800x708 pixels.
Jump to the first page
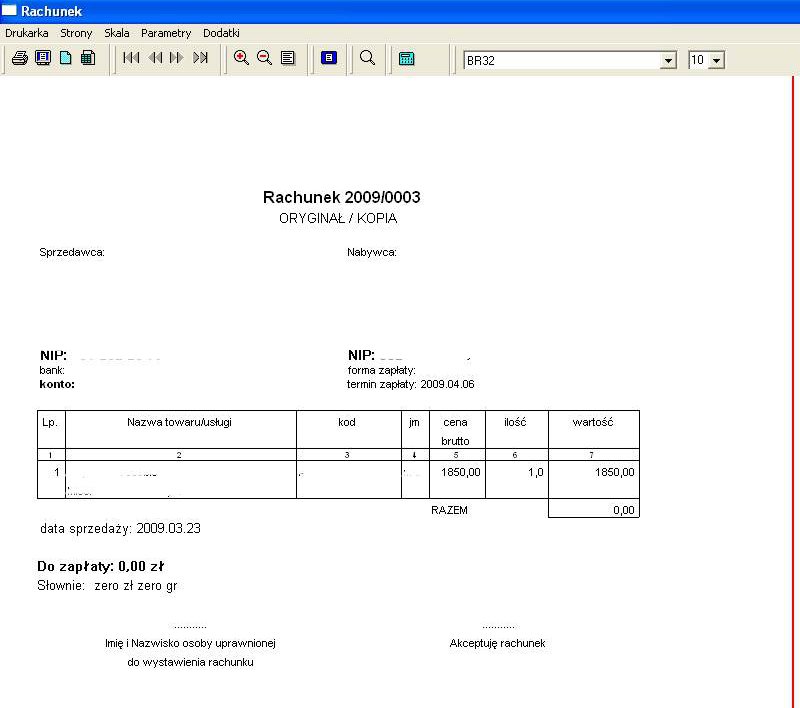pos(131,58)
